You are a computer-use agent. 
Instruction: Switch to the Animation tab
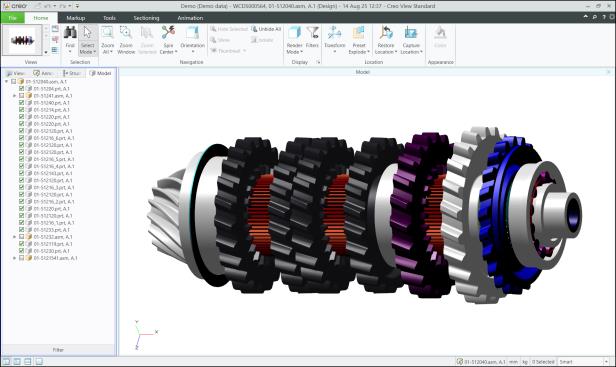pyautogui.click(x=190, y=18)
